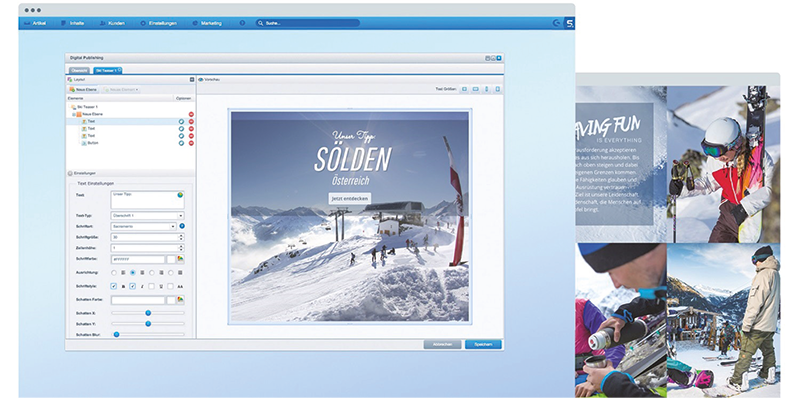800x398 pixels.
Task: Toggle the underline Schriftstyle checkbox
Action: tap(152, 286)
